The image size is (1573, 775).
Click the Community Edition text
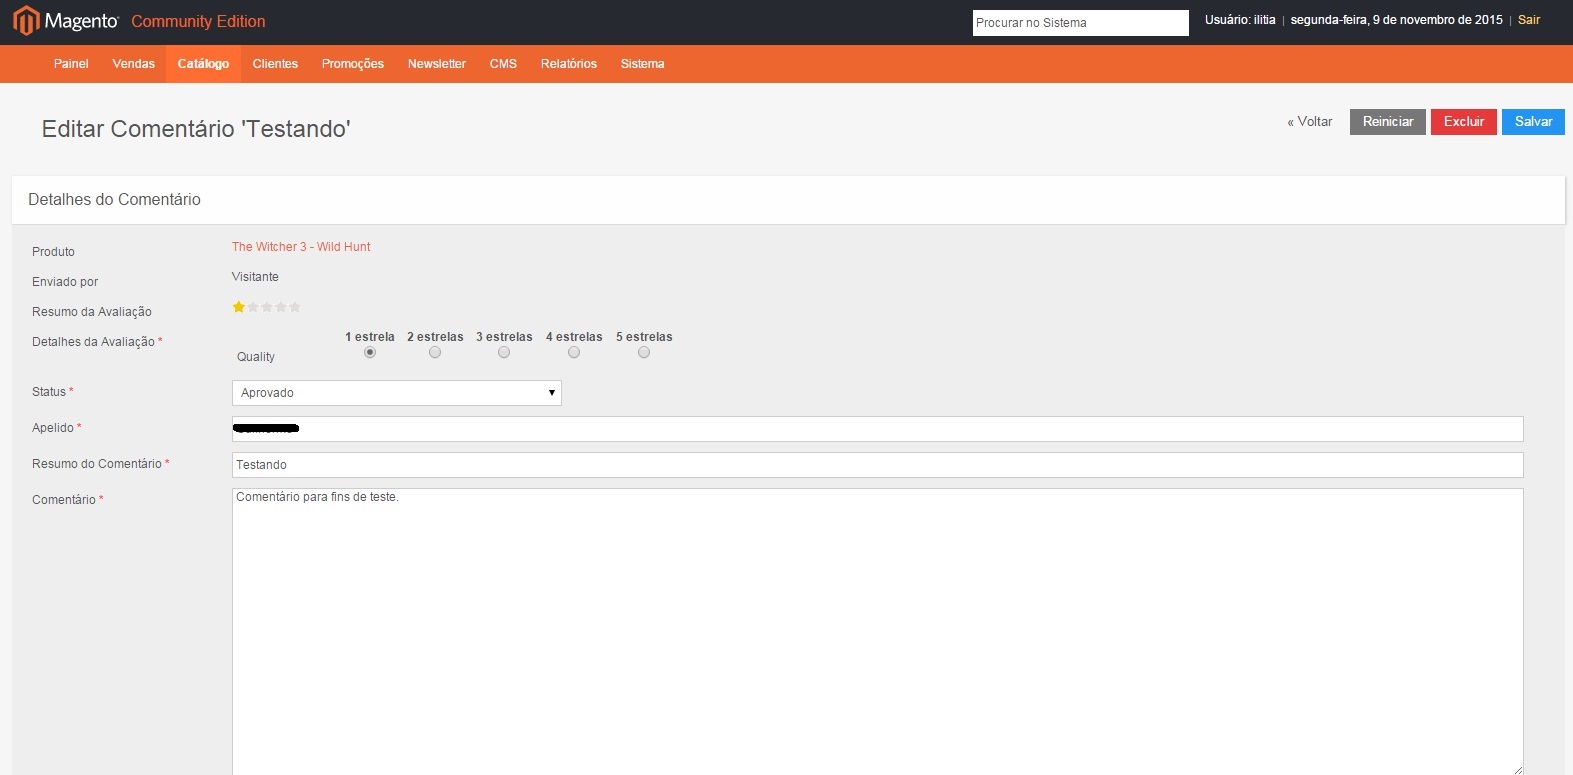tap(198, 21)
